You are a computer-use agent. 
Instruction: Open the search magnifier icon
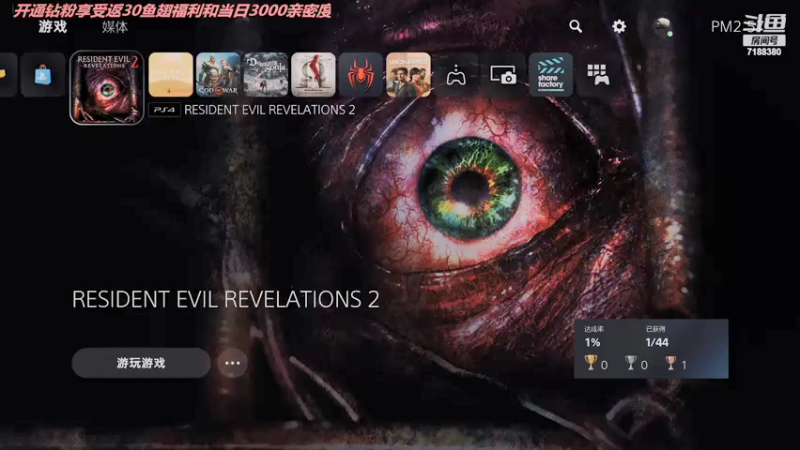576,26
